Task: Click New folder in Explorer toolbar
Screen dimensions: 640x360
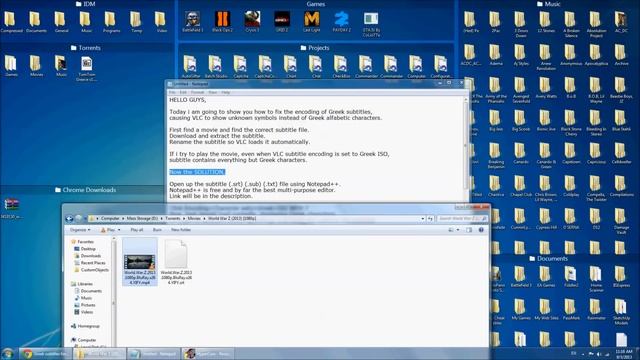Action: (181, 230)
